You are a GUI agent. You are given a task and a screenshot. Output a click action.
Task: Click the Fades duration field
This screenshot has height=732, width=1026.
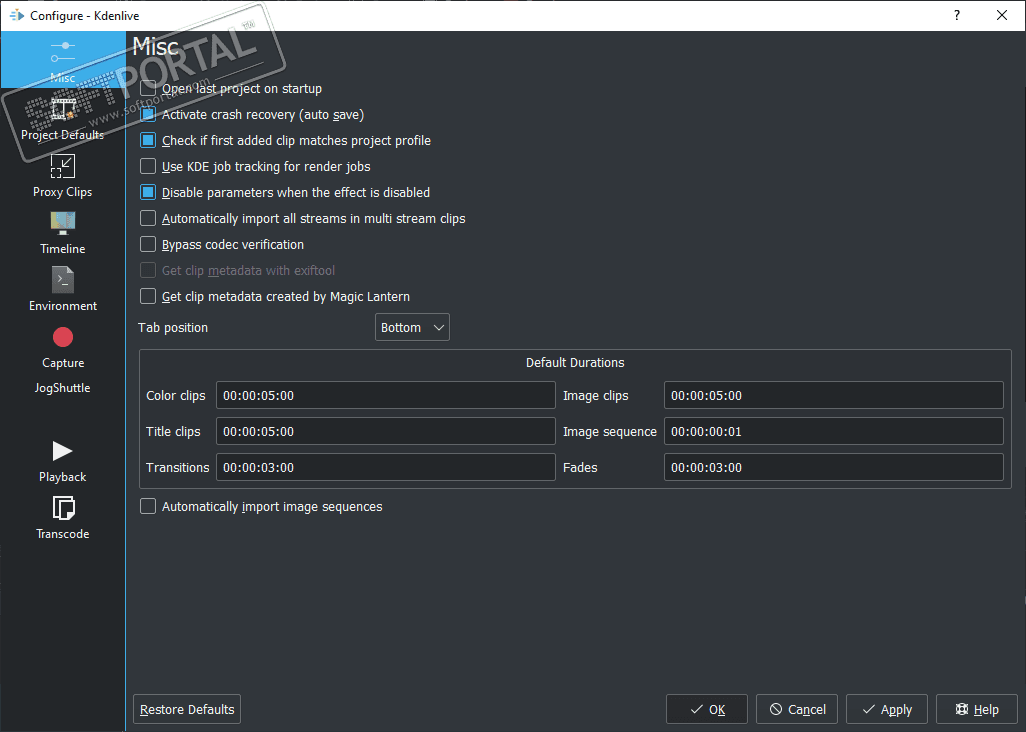pos(834,467)
